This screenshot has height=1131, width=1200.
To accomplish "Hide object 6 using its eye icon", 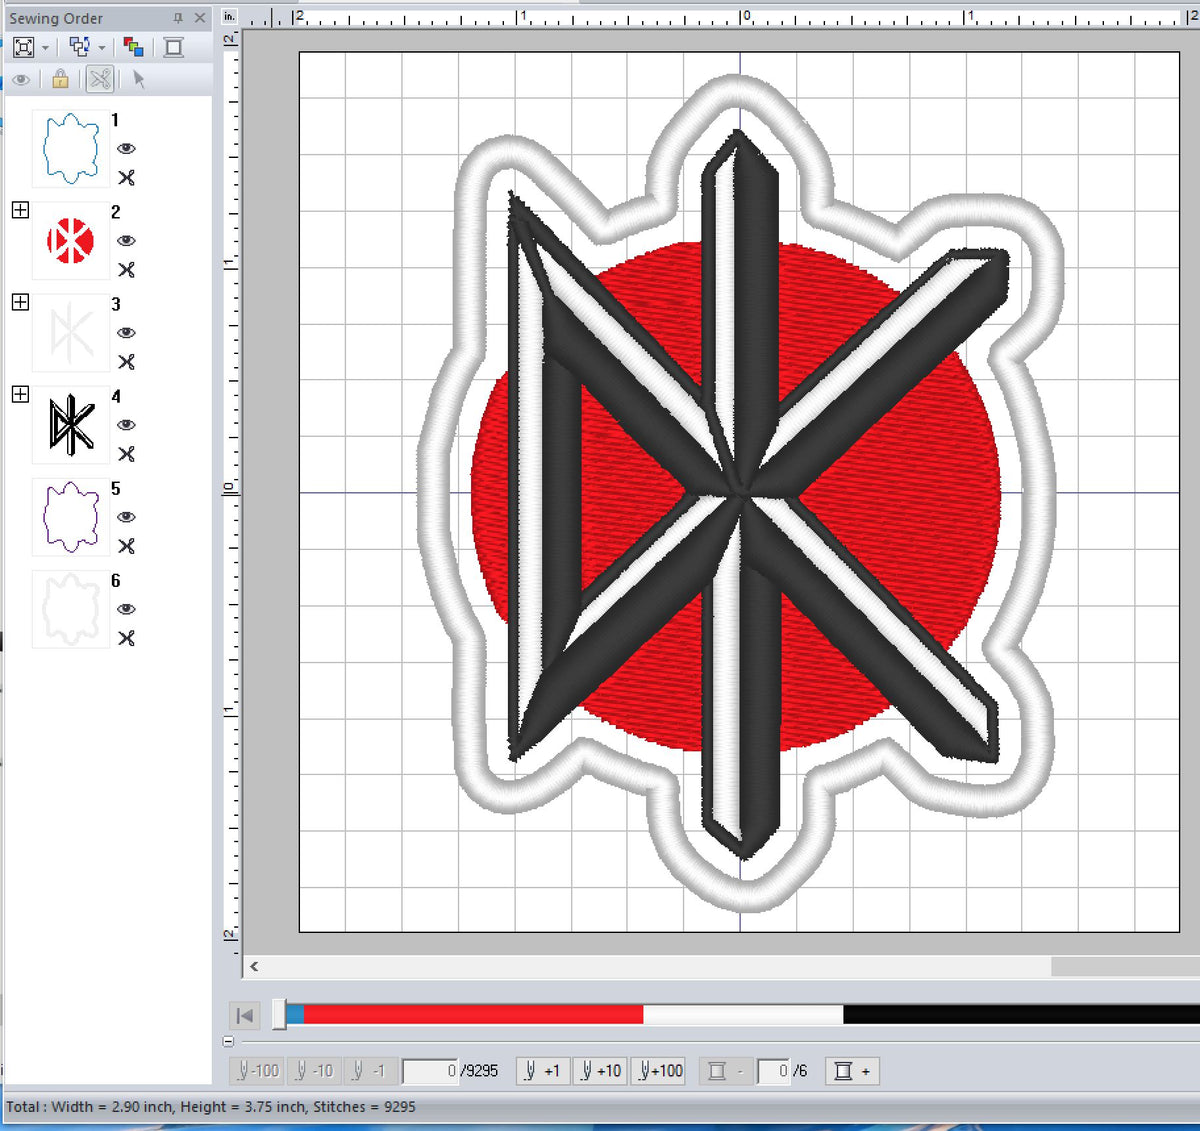I will click(126, 608).
